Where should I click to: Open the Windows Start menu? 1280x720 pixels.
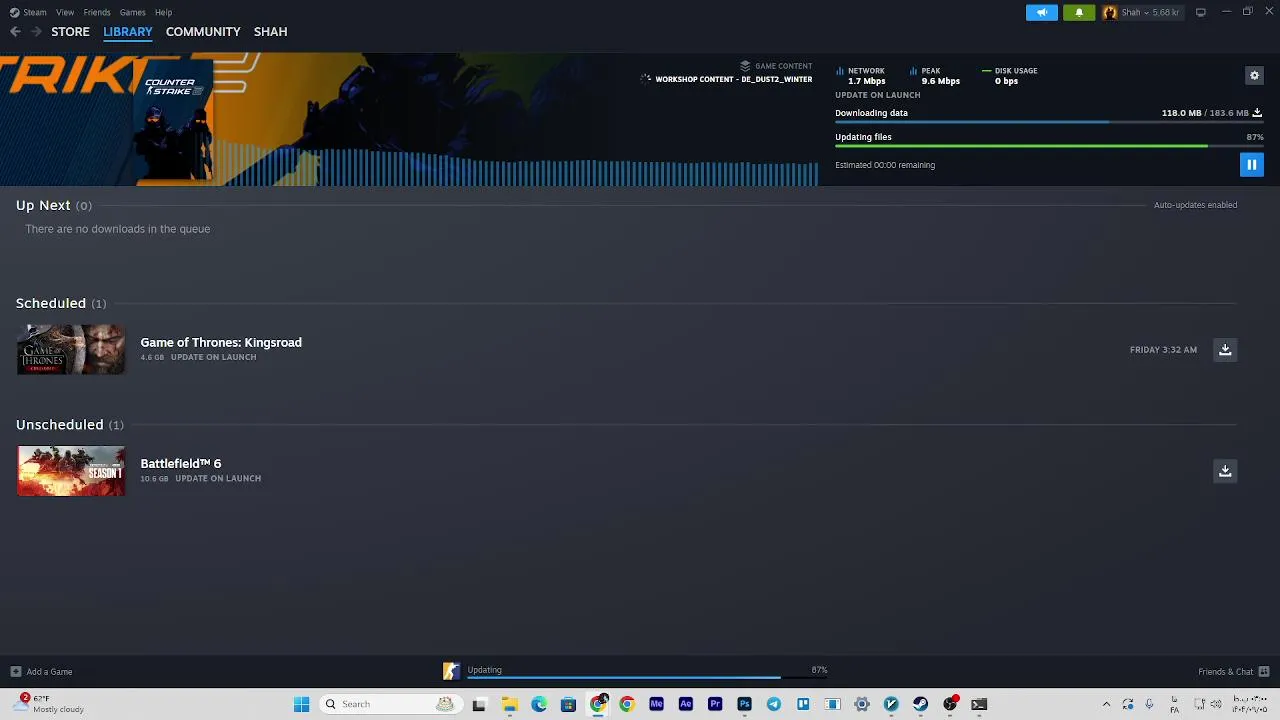[301, 704]
